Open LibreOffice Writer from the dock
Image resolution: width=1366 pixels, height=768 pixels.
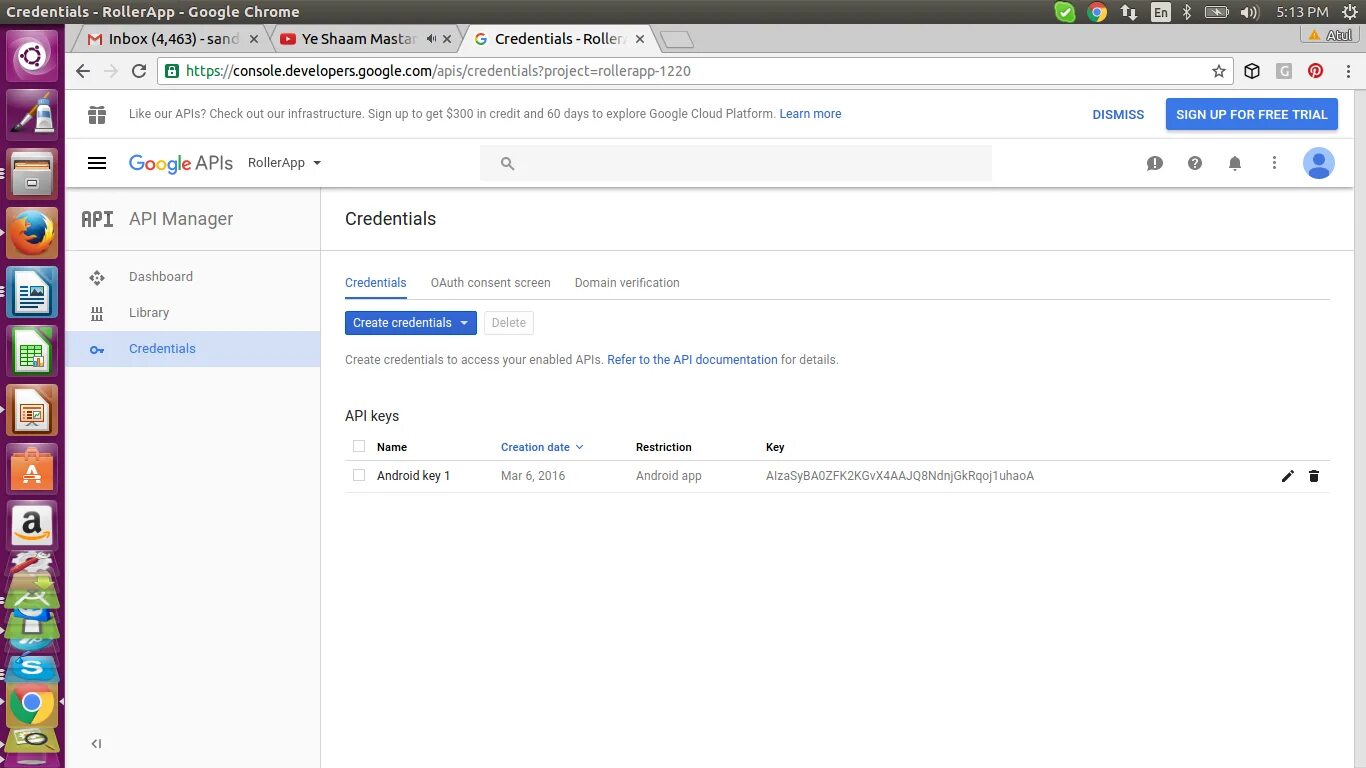[32, 292]
